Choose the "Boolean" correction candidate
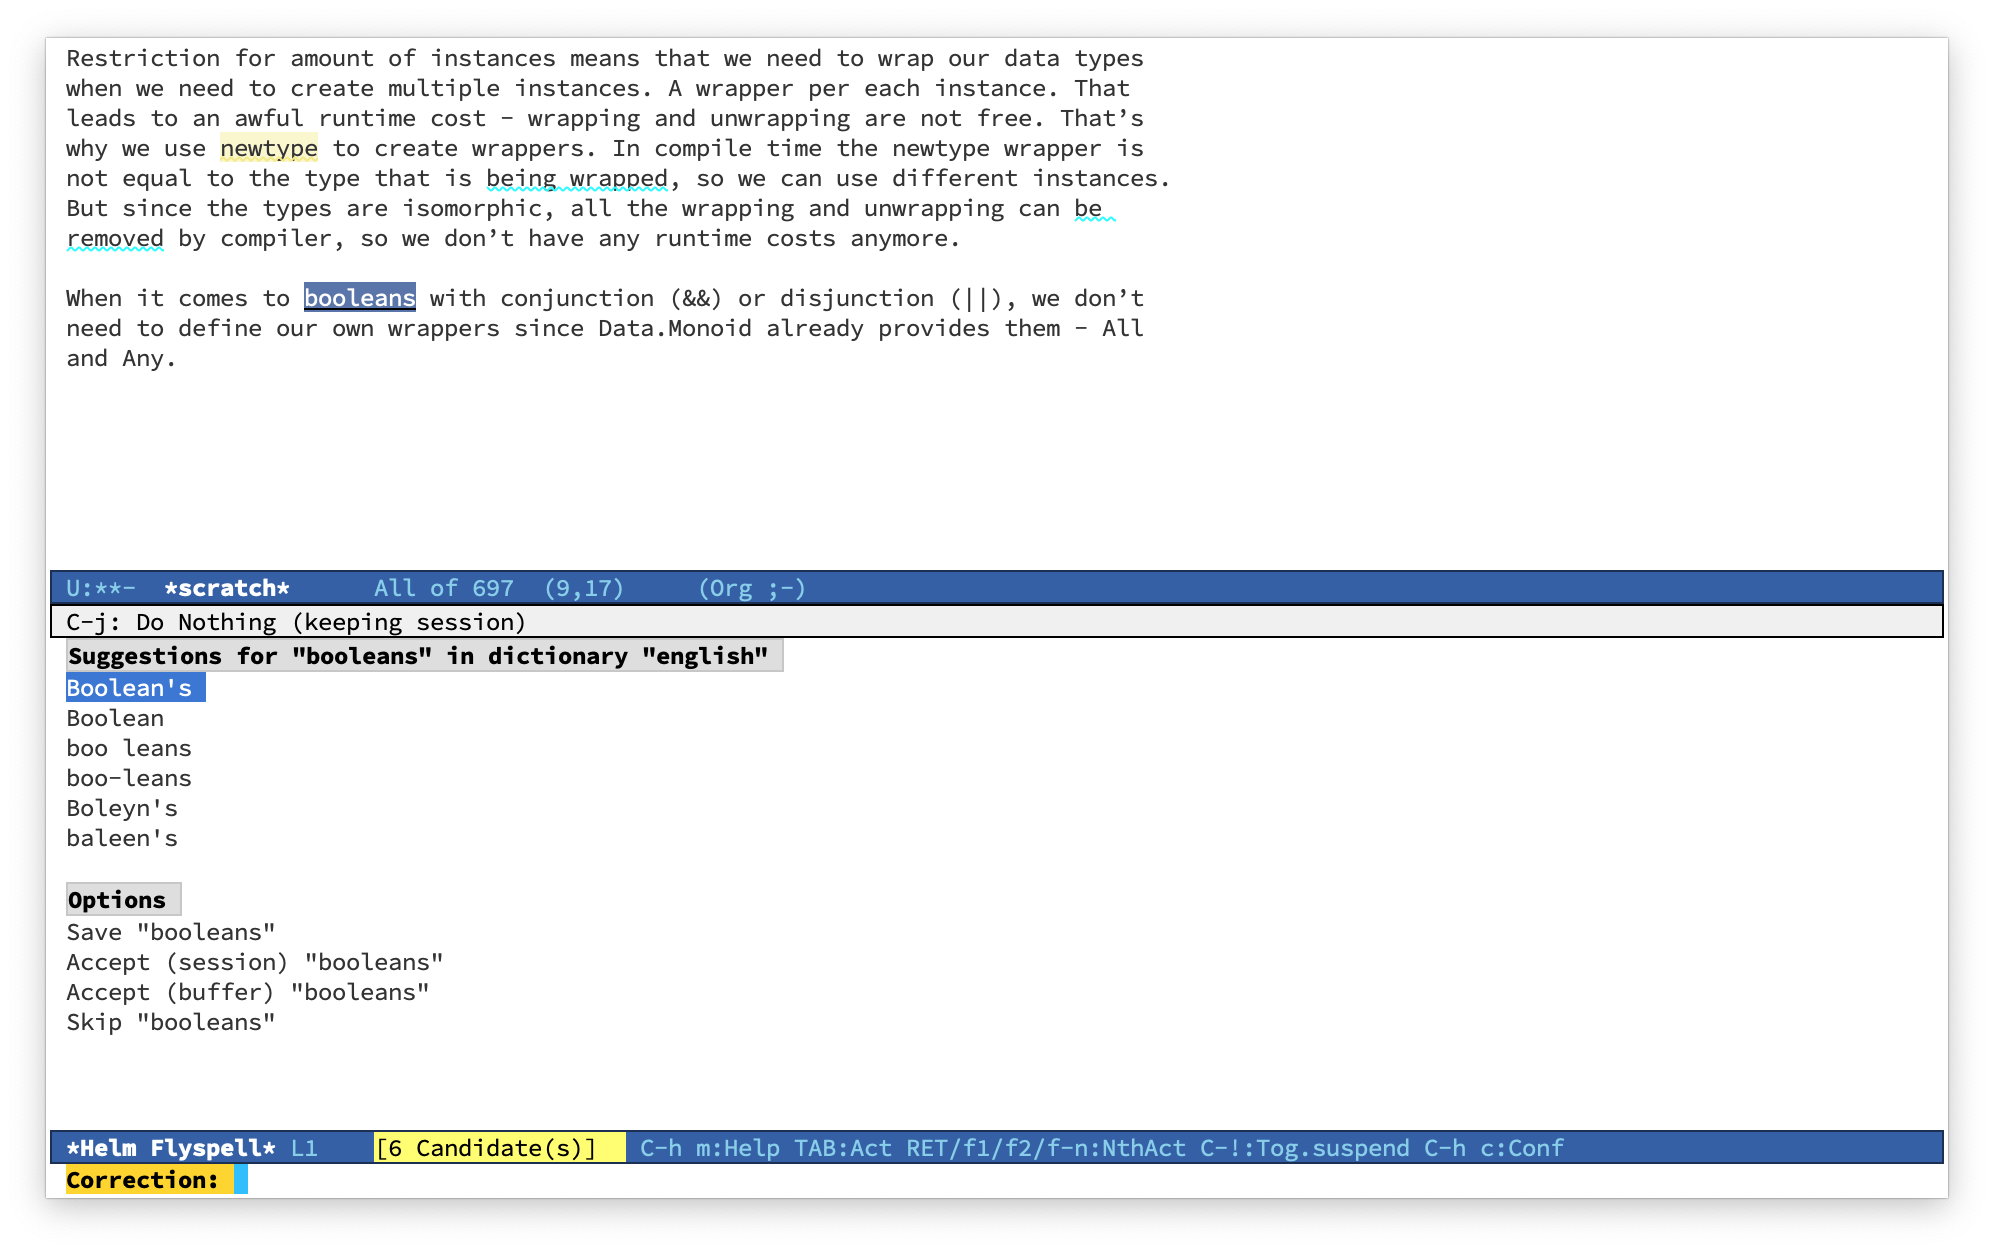The width and height of the screenshot is (1994, 1252). [115, 718]
